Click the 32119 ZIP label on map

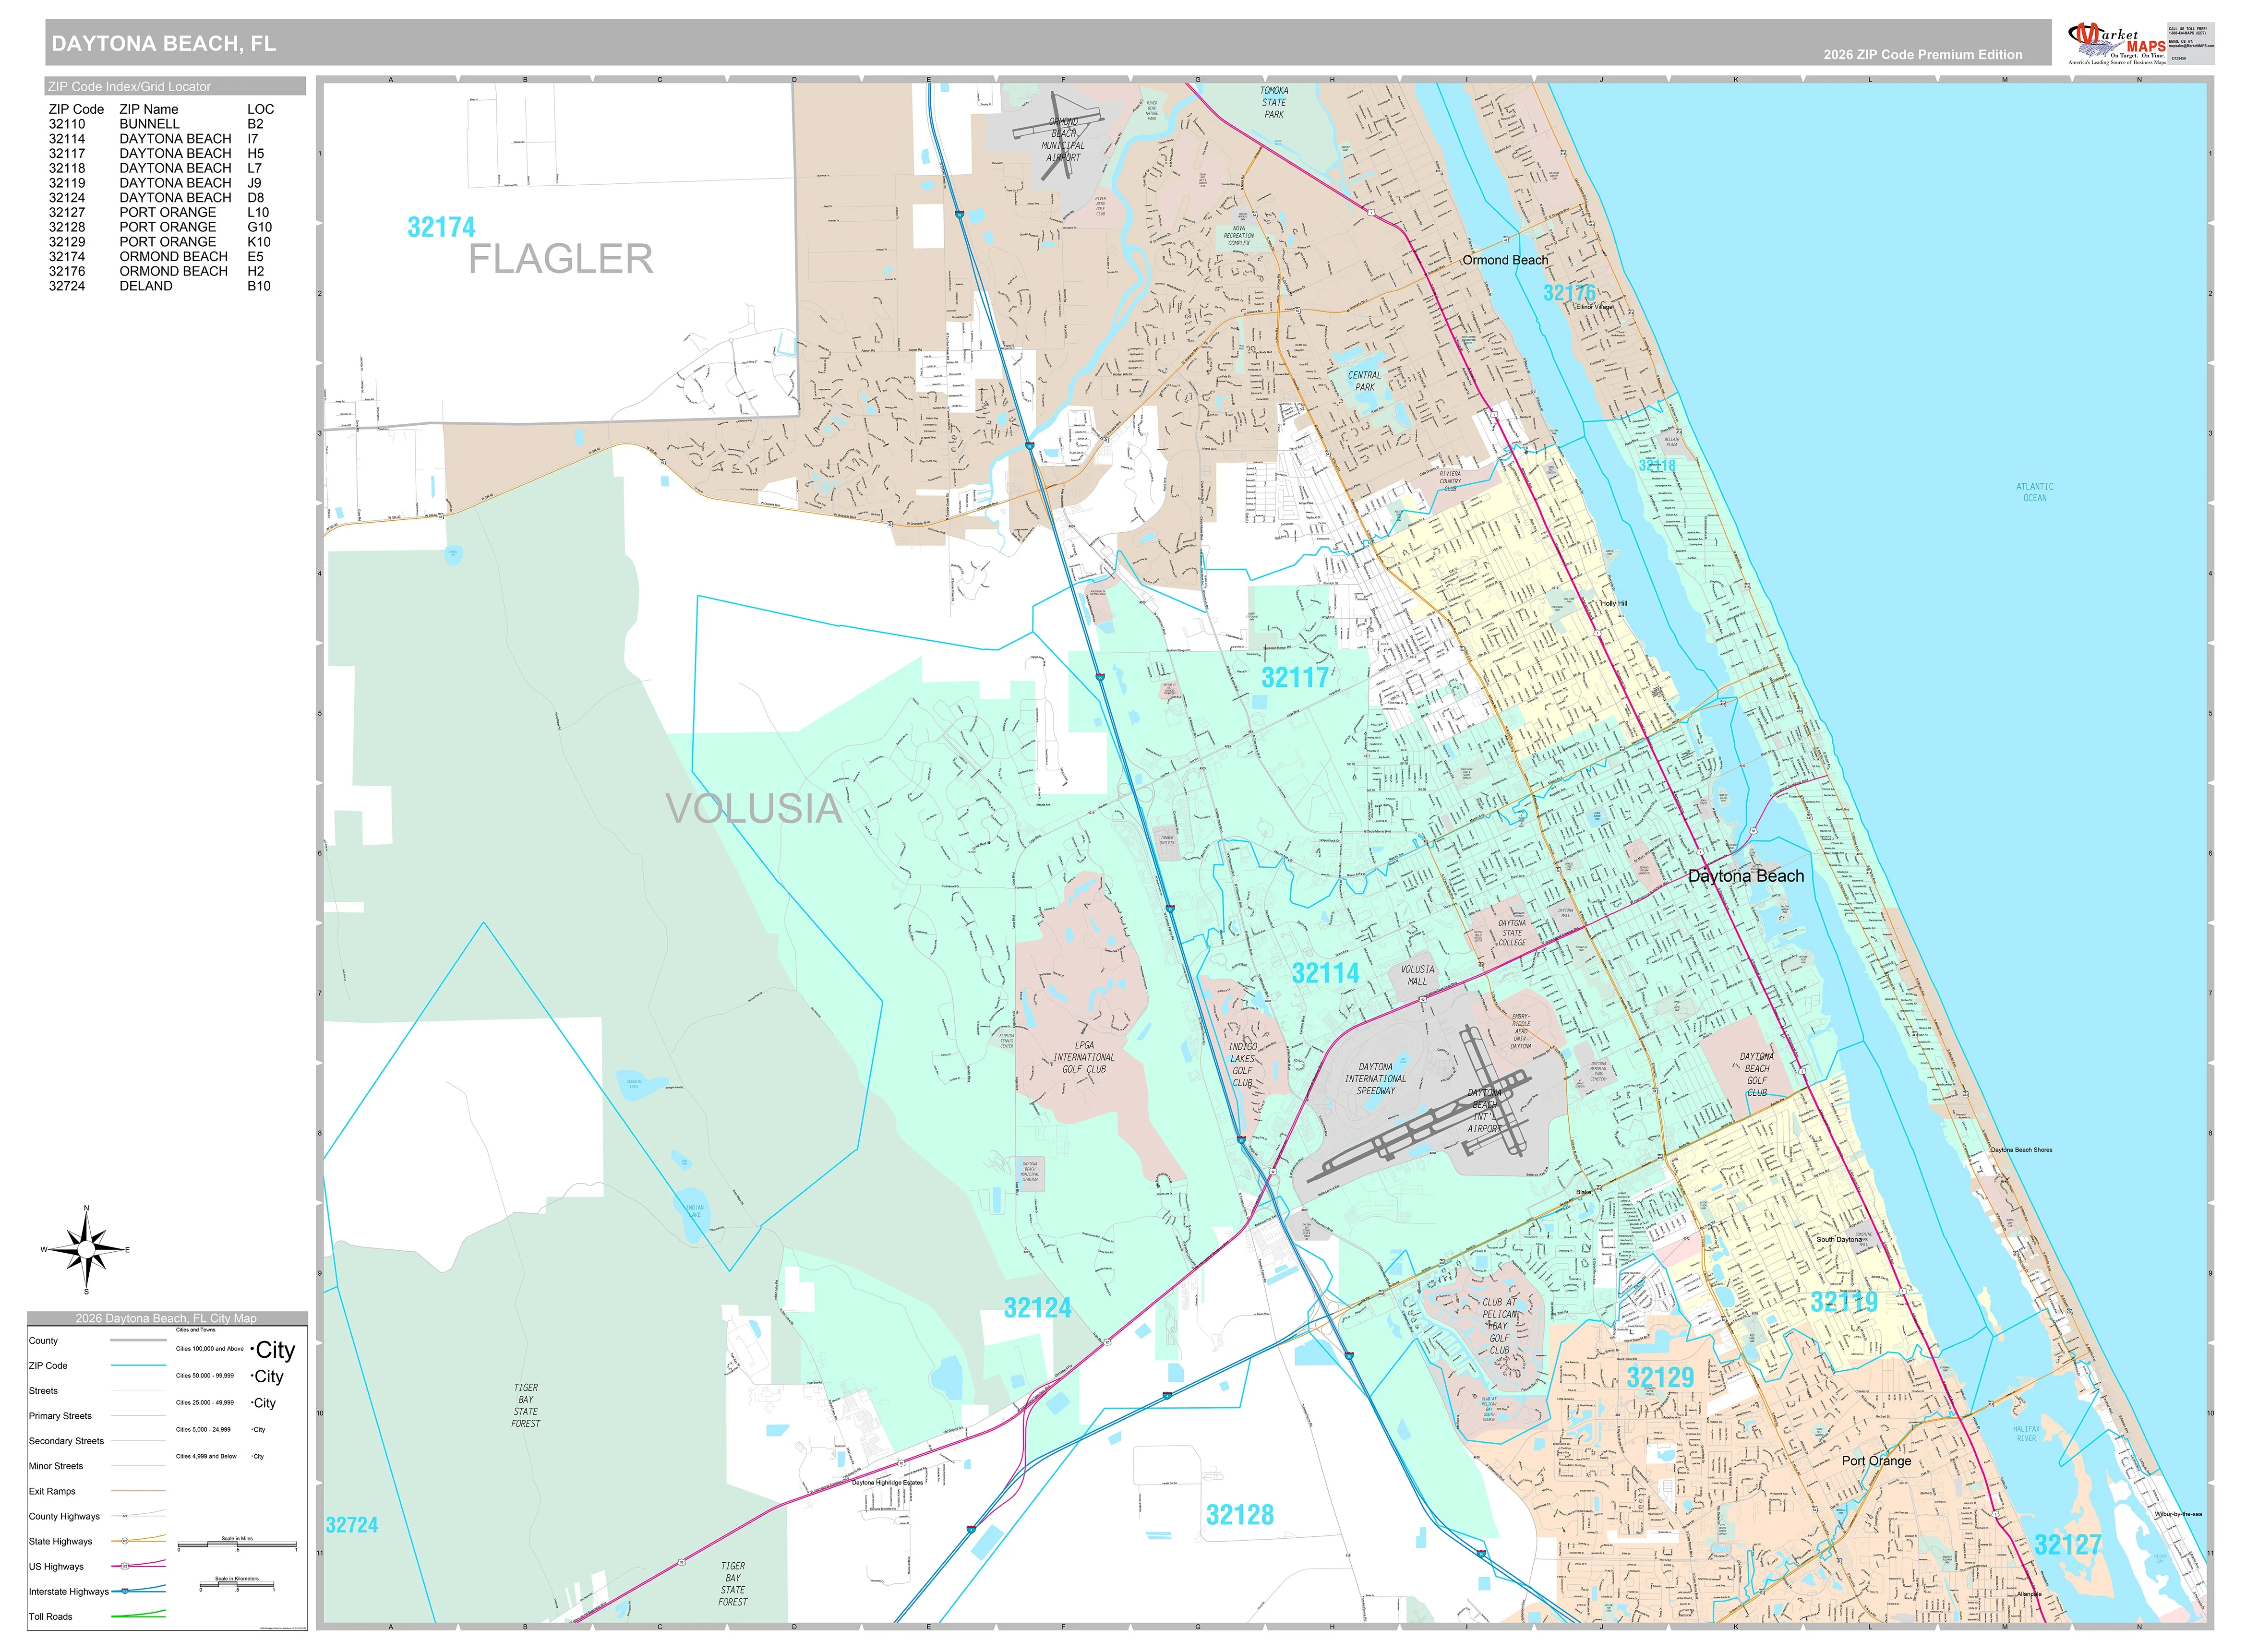(x=1844, y=1302)
